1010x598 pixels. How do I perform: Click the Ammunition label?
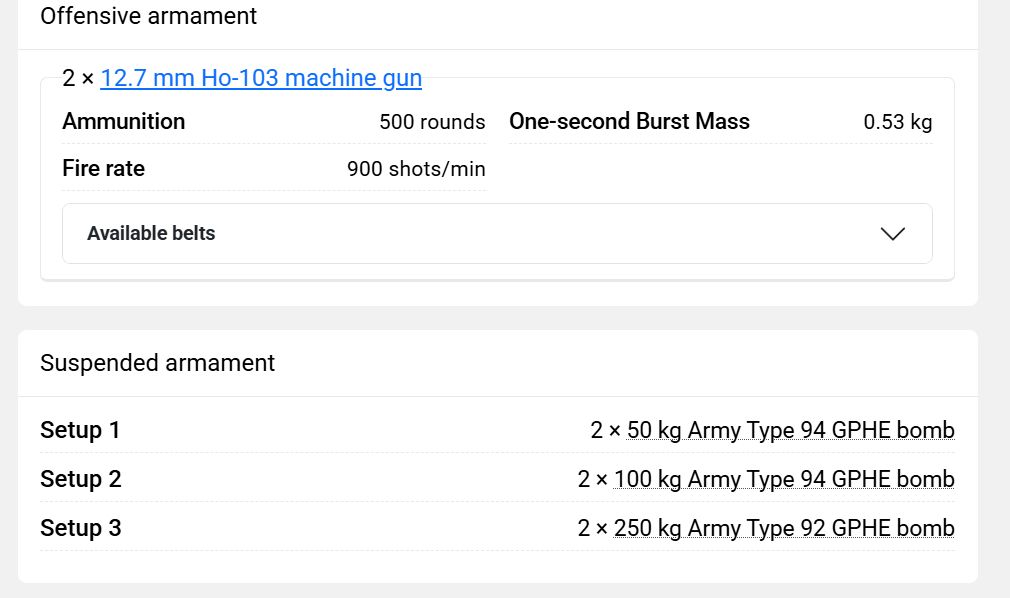point(123,121)
